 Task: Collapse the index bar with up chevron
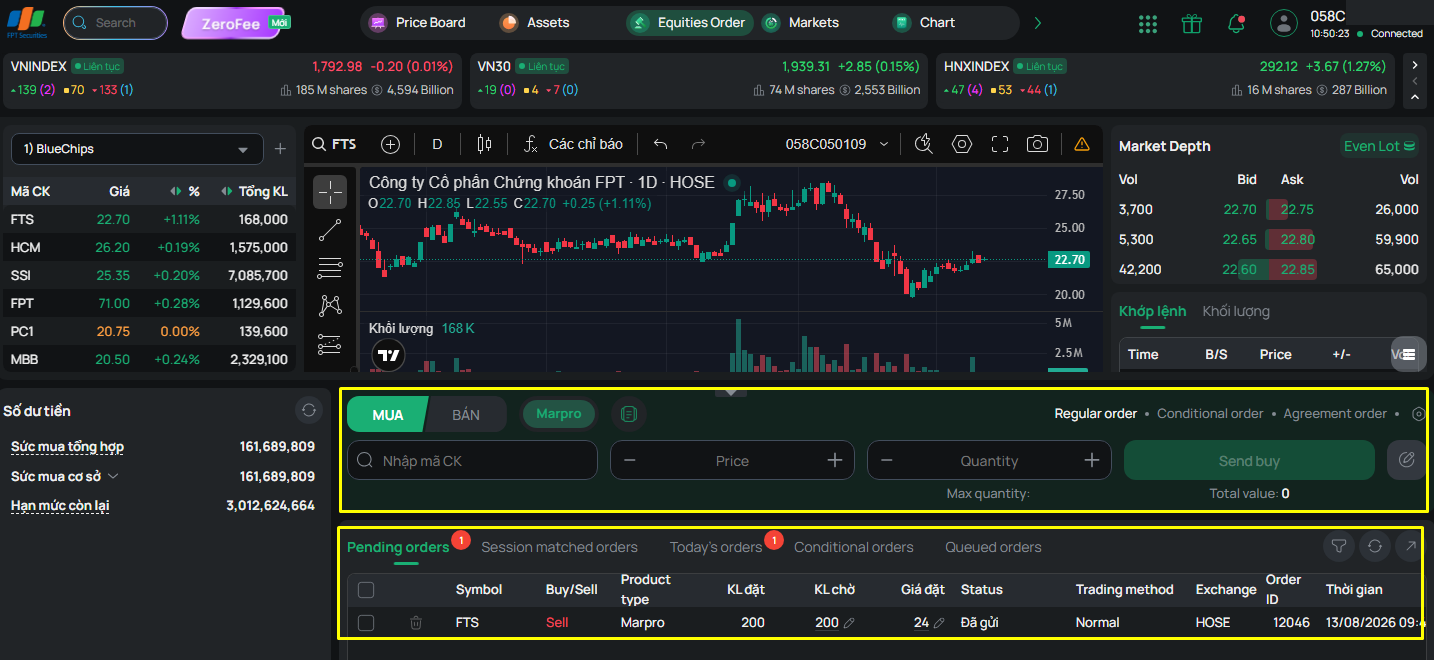click(1415, 98)
